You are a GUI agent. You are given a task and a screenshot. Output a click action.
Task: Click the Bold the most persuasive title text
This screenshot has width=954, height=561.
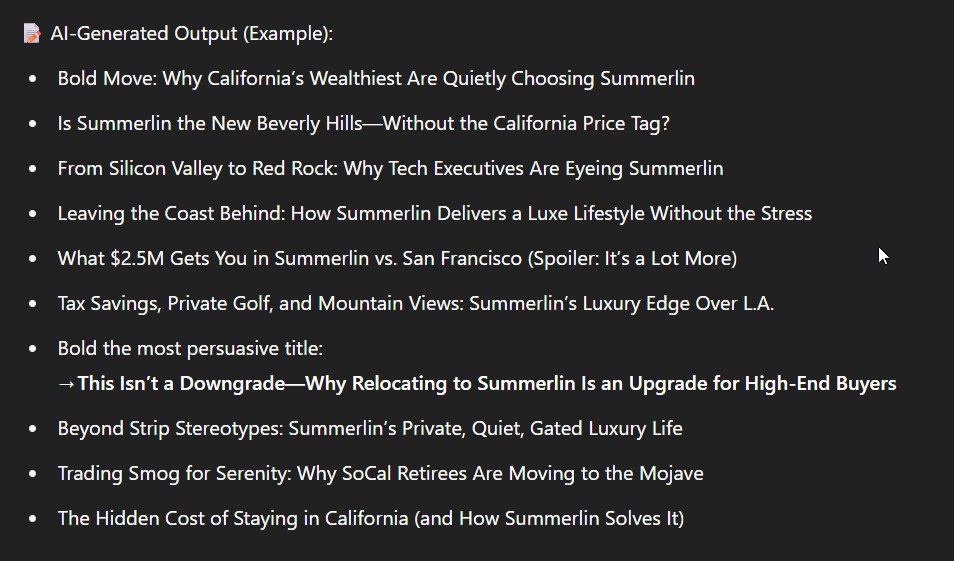pos(190,349)
